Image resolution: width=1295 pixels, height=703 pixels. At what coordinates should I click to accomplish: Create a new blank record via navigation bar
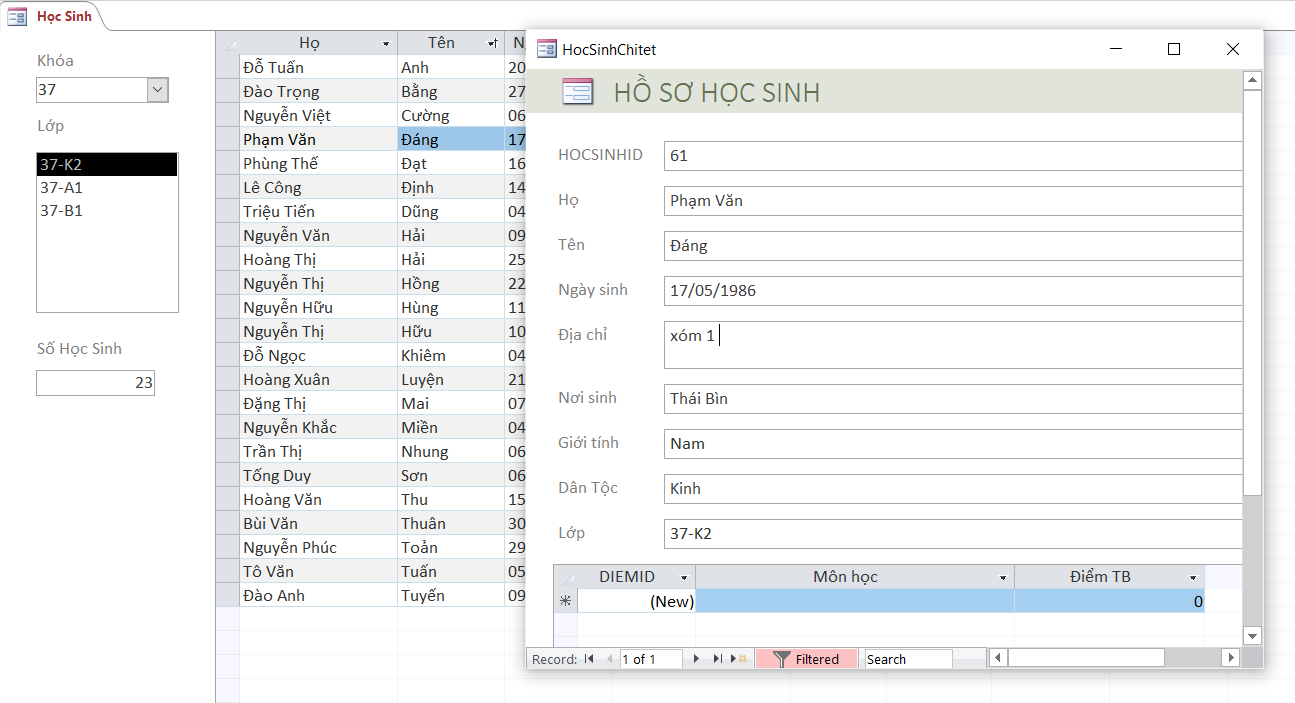[x=738, y=659]
